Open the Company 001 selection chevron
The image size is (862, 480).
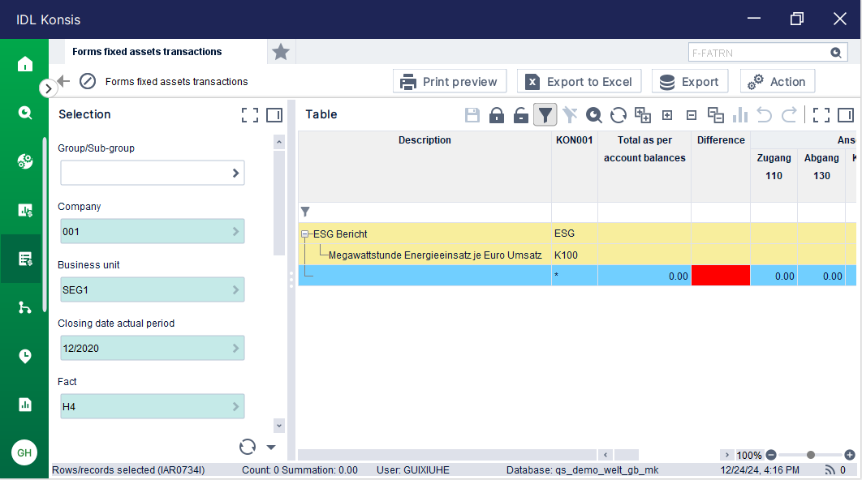pos(236,231)
